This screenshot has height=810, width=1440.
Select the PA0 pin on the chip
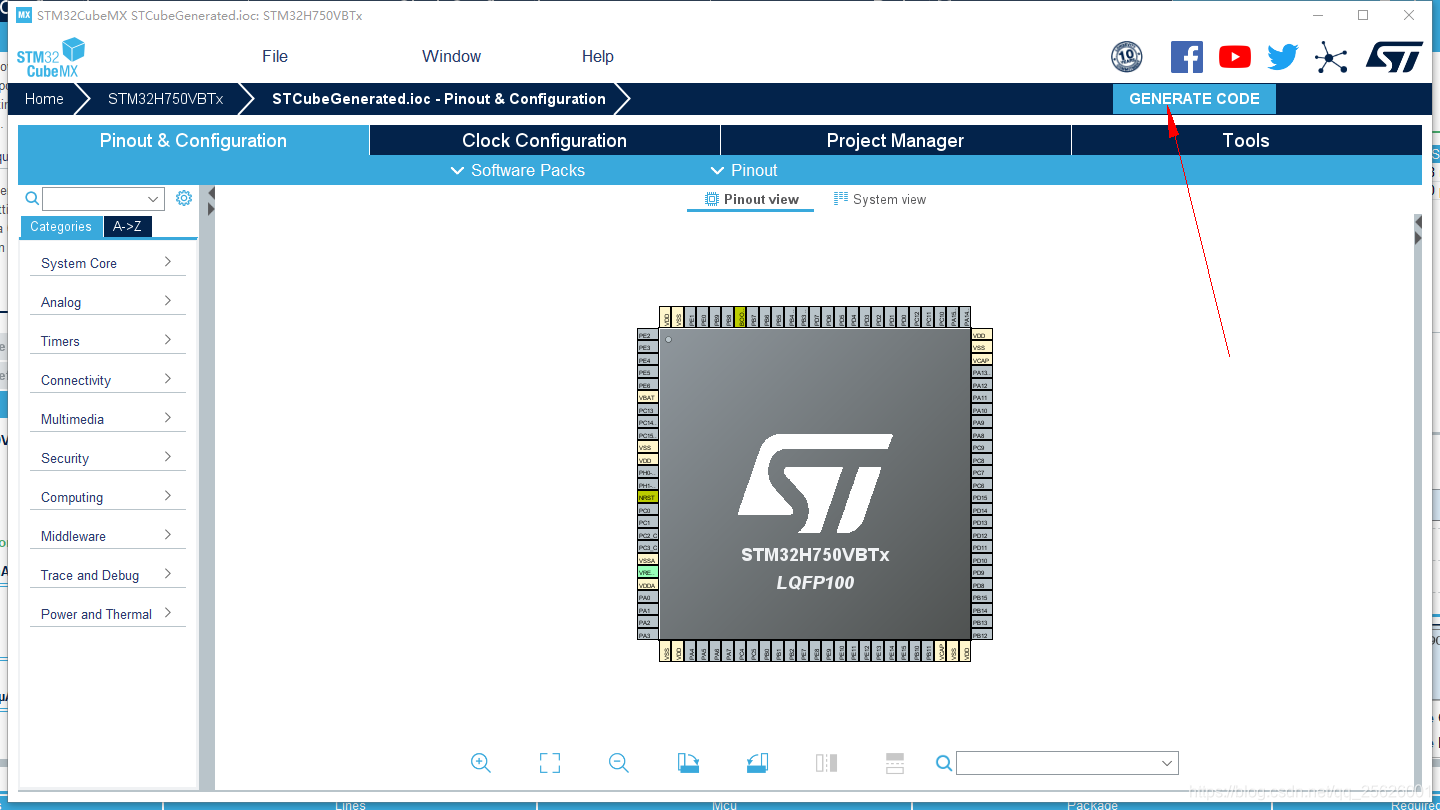click(x=648, y=597)
